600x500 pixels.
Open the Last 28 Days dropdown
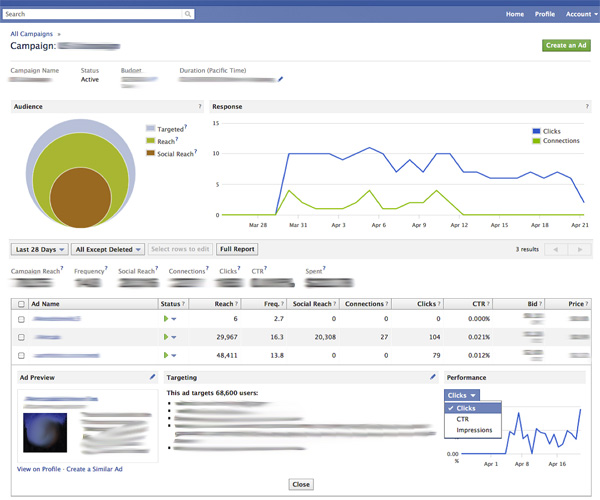pyautogui.click(x=40, y=249)
